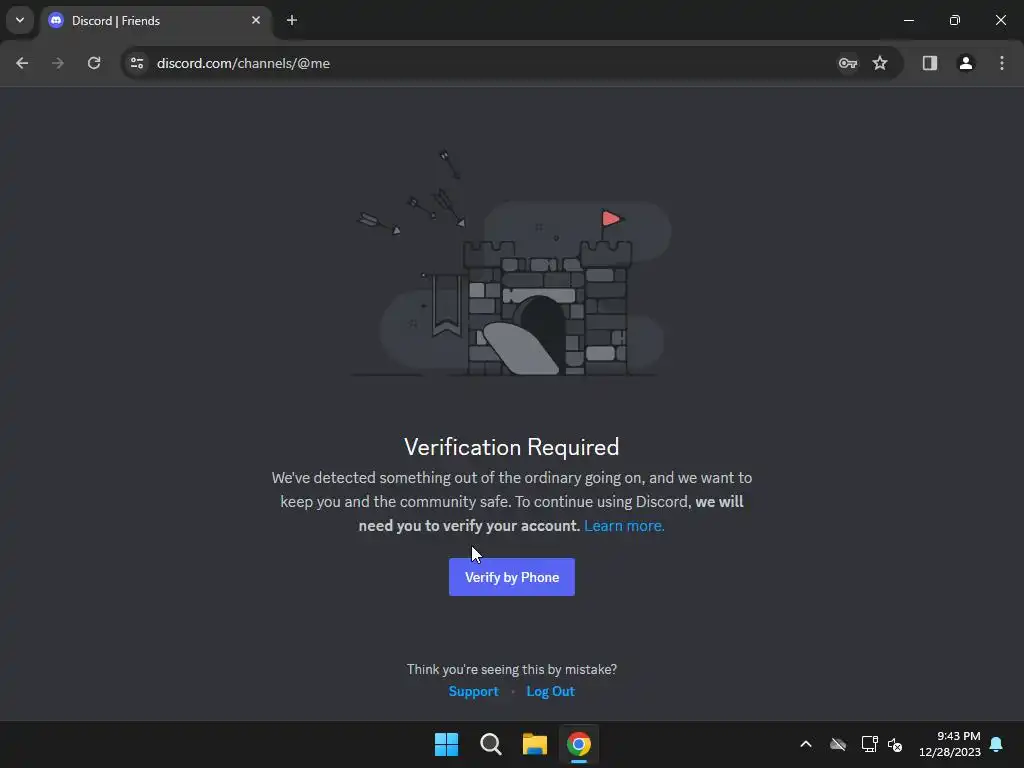The image size is (1024, 768).
Task: Open the Support link
Action: 473,691
